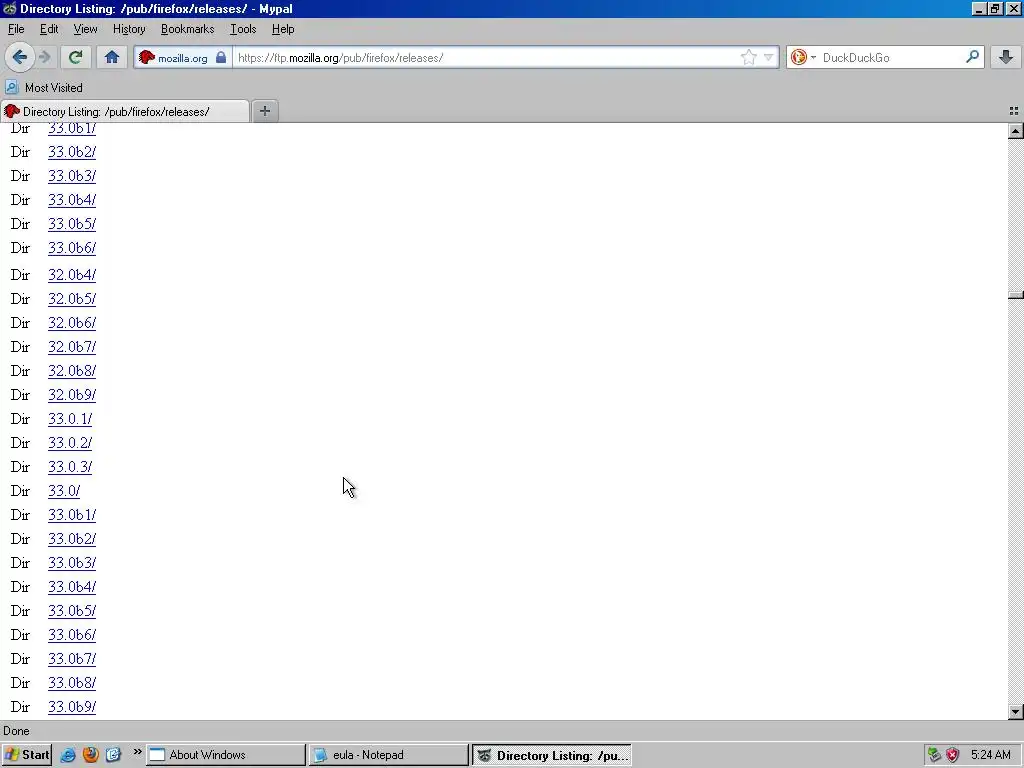Bookmark this page with the star icon
1024x768 pixels.
(x=748, y=57)
